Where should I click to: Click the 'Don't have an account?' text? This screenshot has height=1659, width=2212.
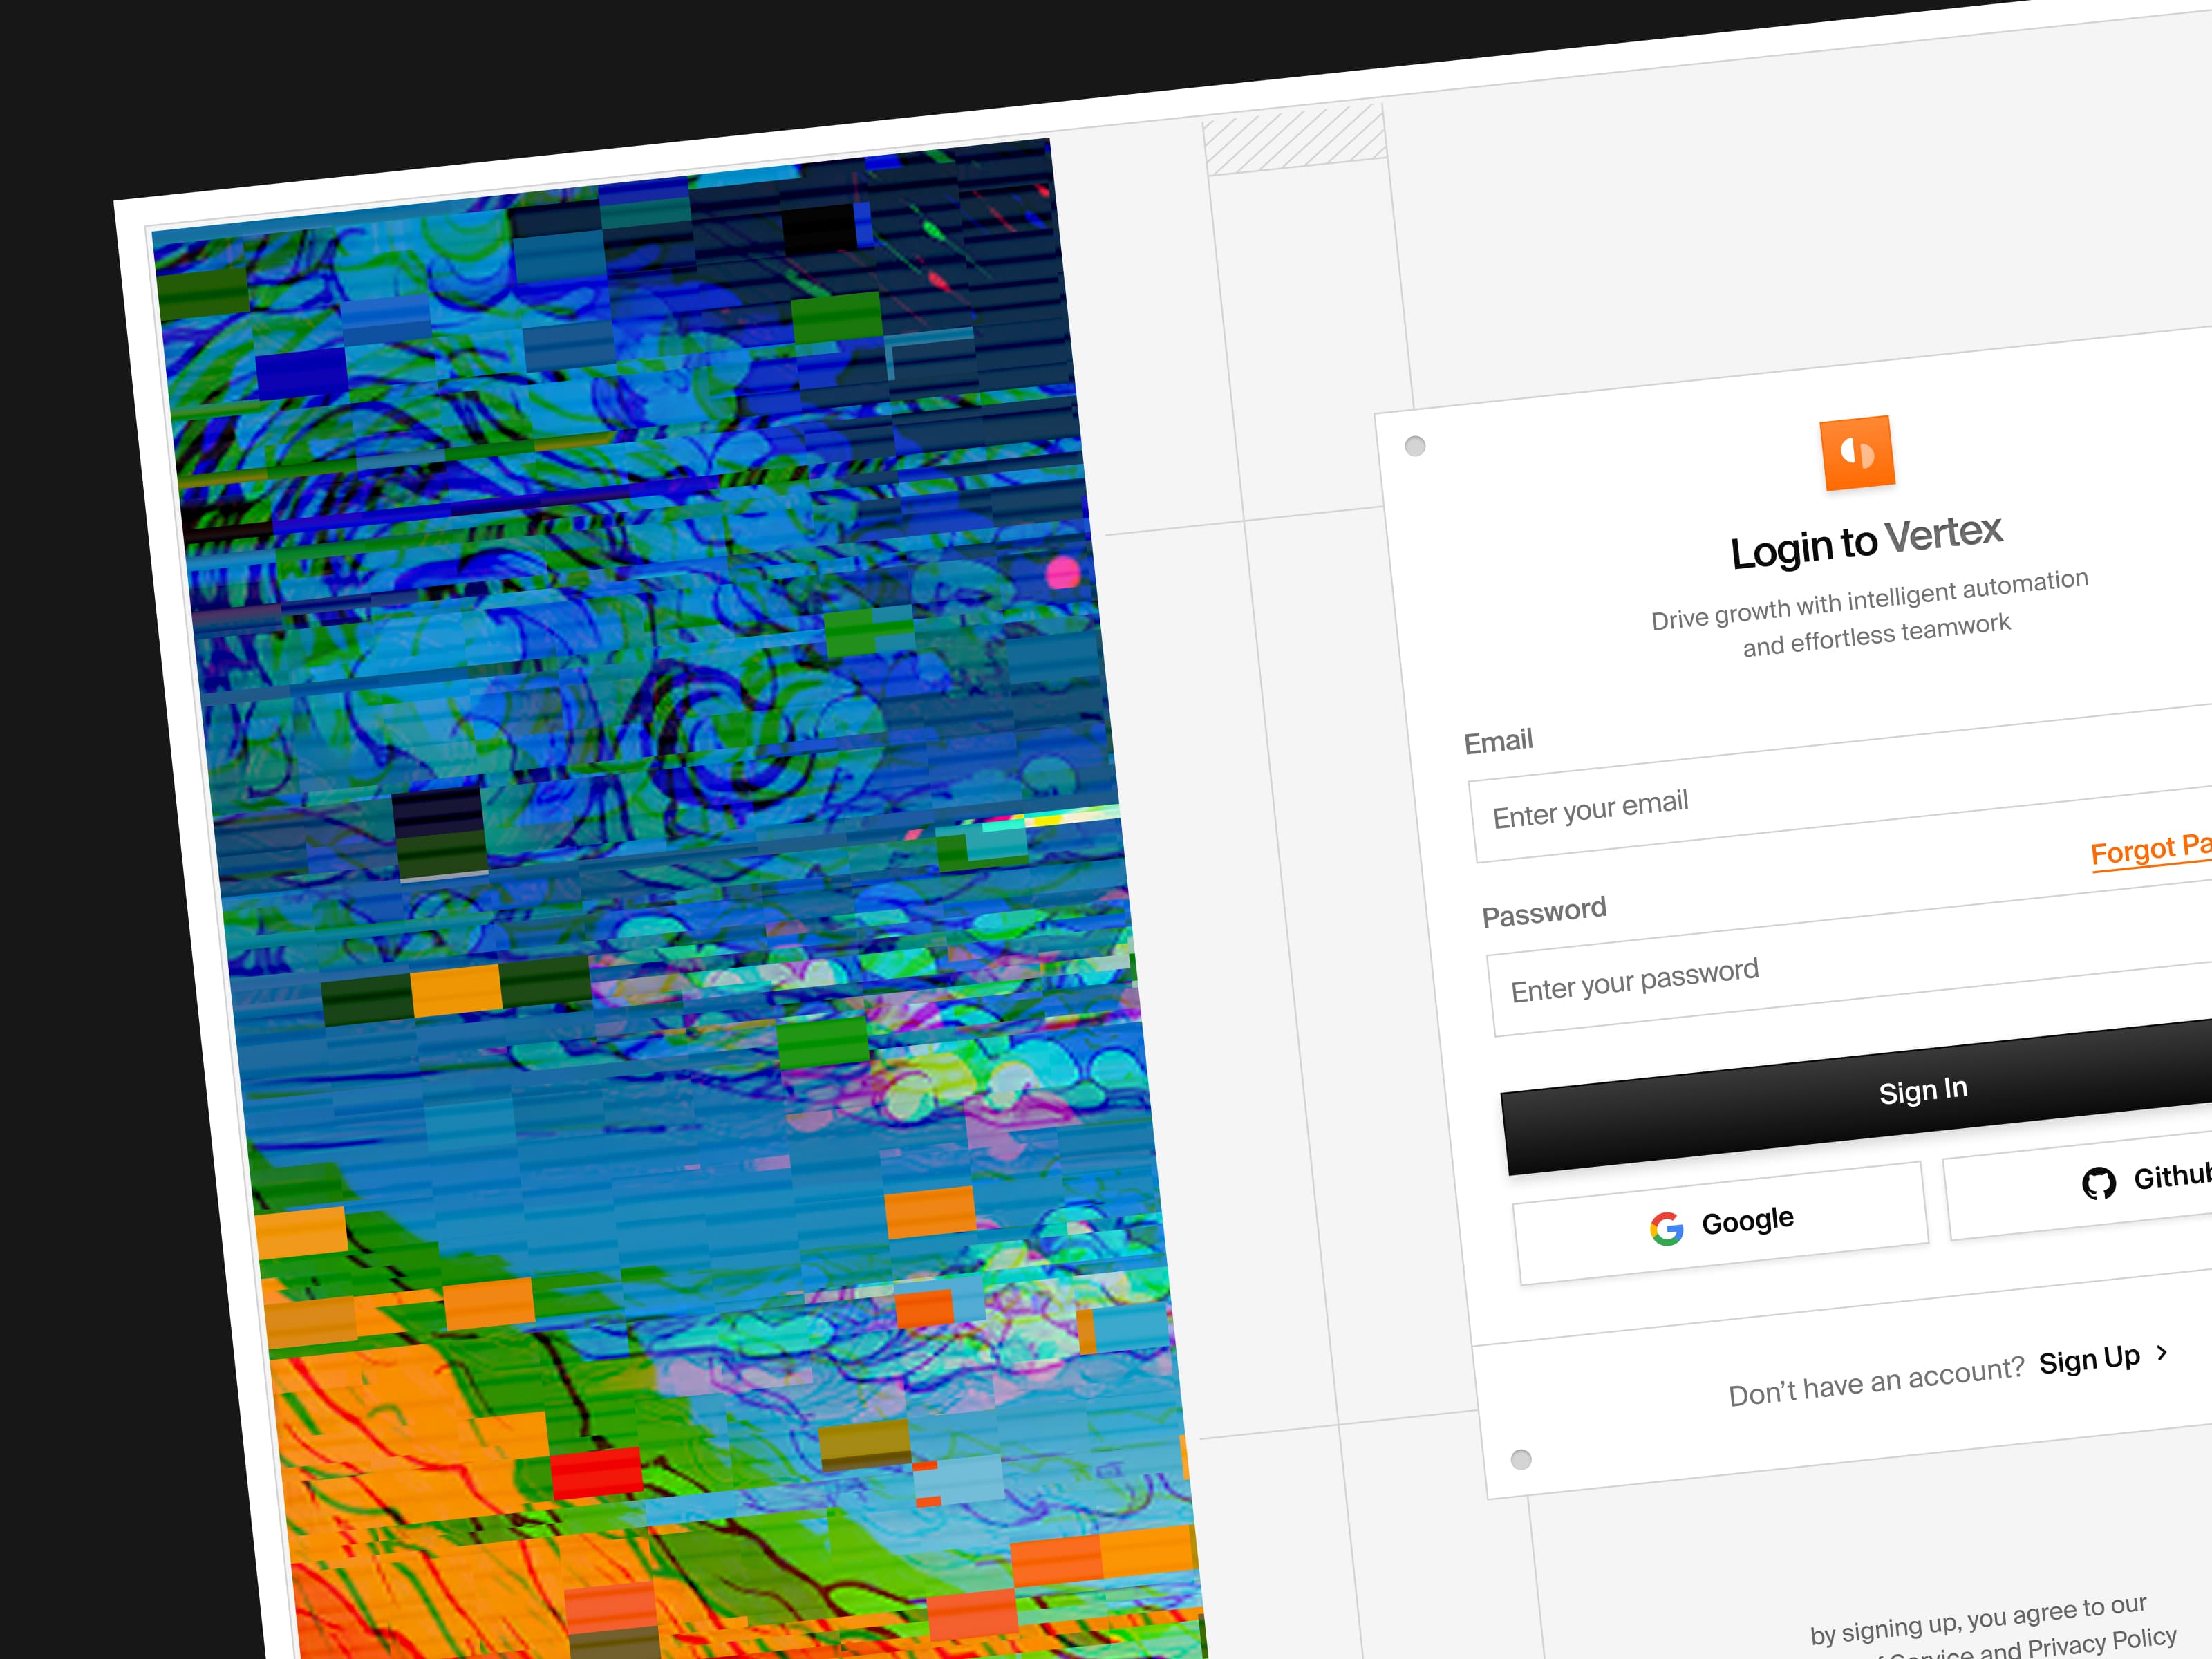(x=1877, y=1381)
